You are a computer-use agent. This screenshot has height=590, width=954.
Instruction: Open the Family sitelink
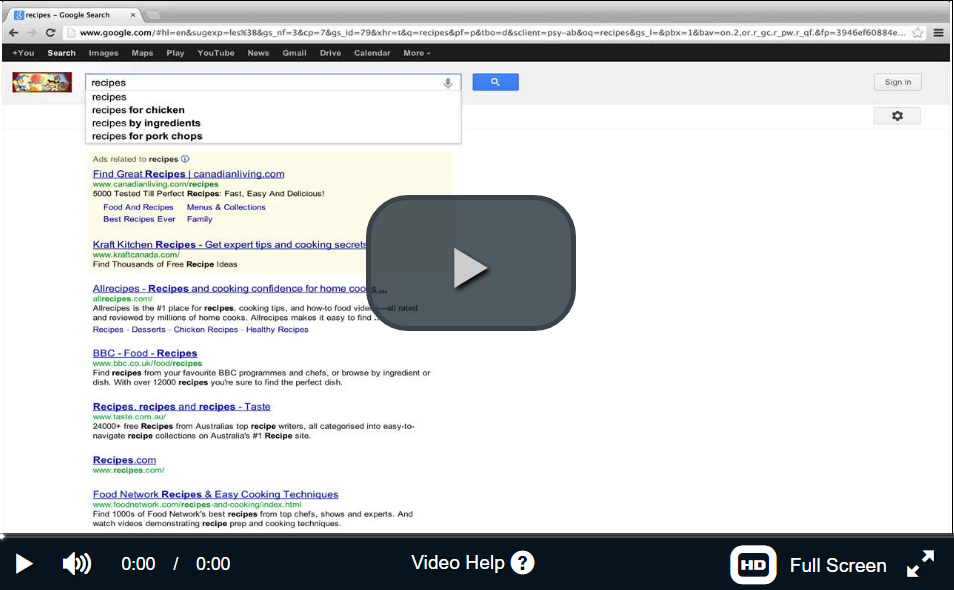[200, 219]
